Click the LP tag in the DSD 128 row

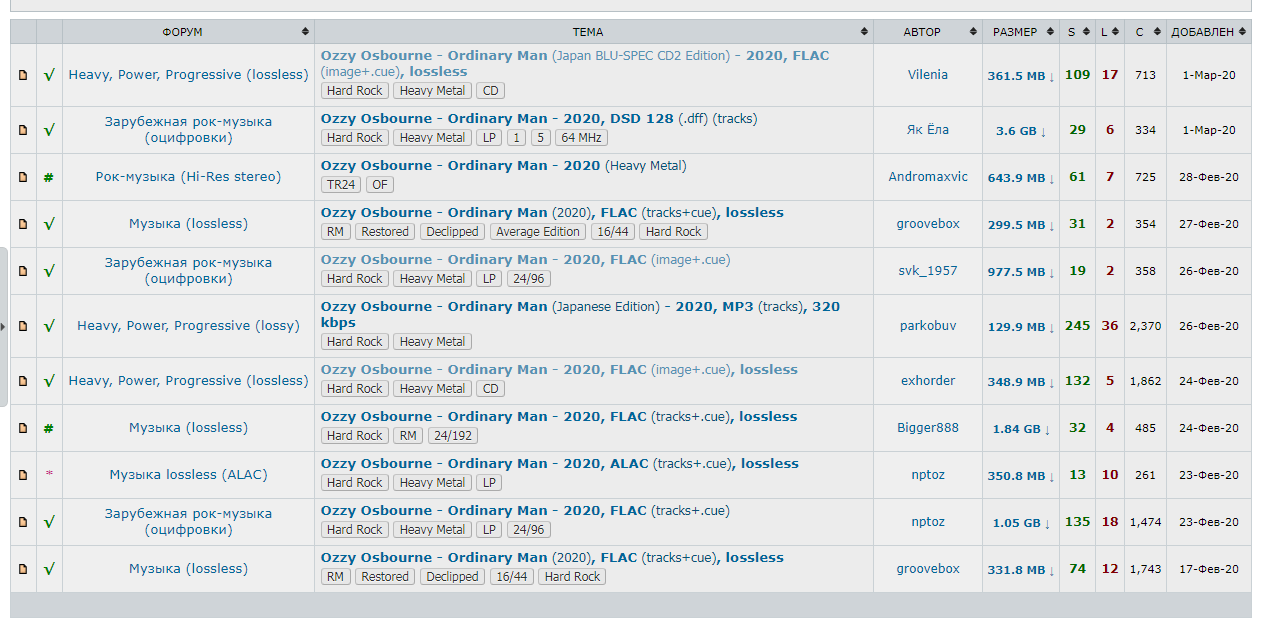point(488,138)
